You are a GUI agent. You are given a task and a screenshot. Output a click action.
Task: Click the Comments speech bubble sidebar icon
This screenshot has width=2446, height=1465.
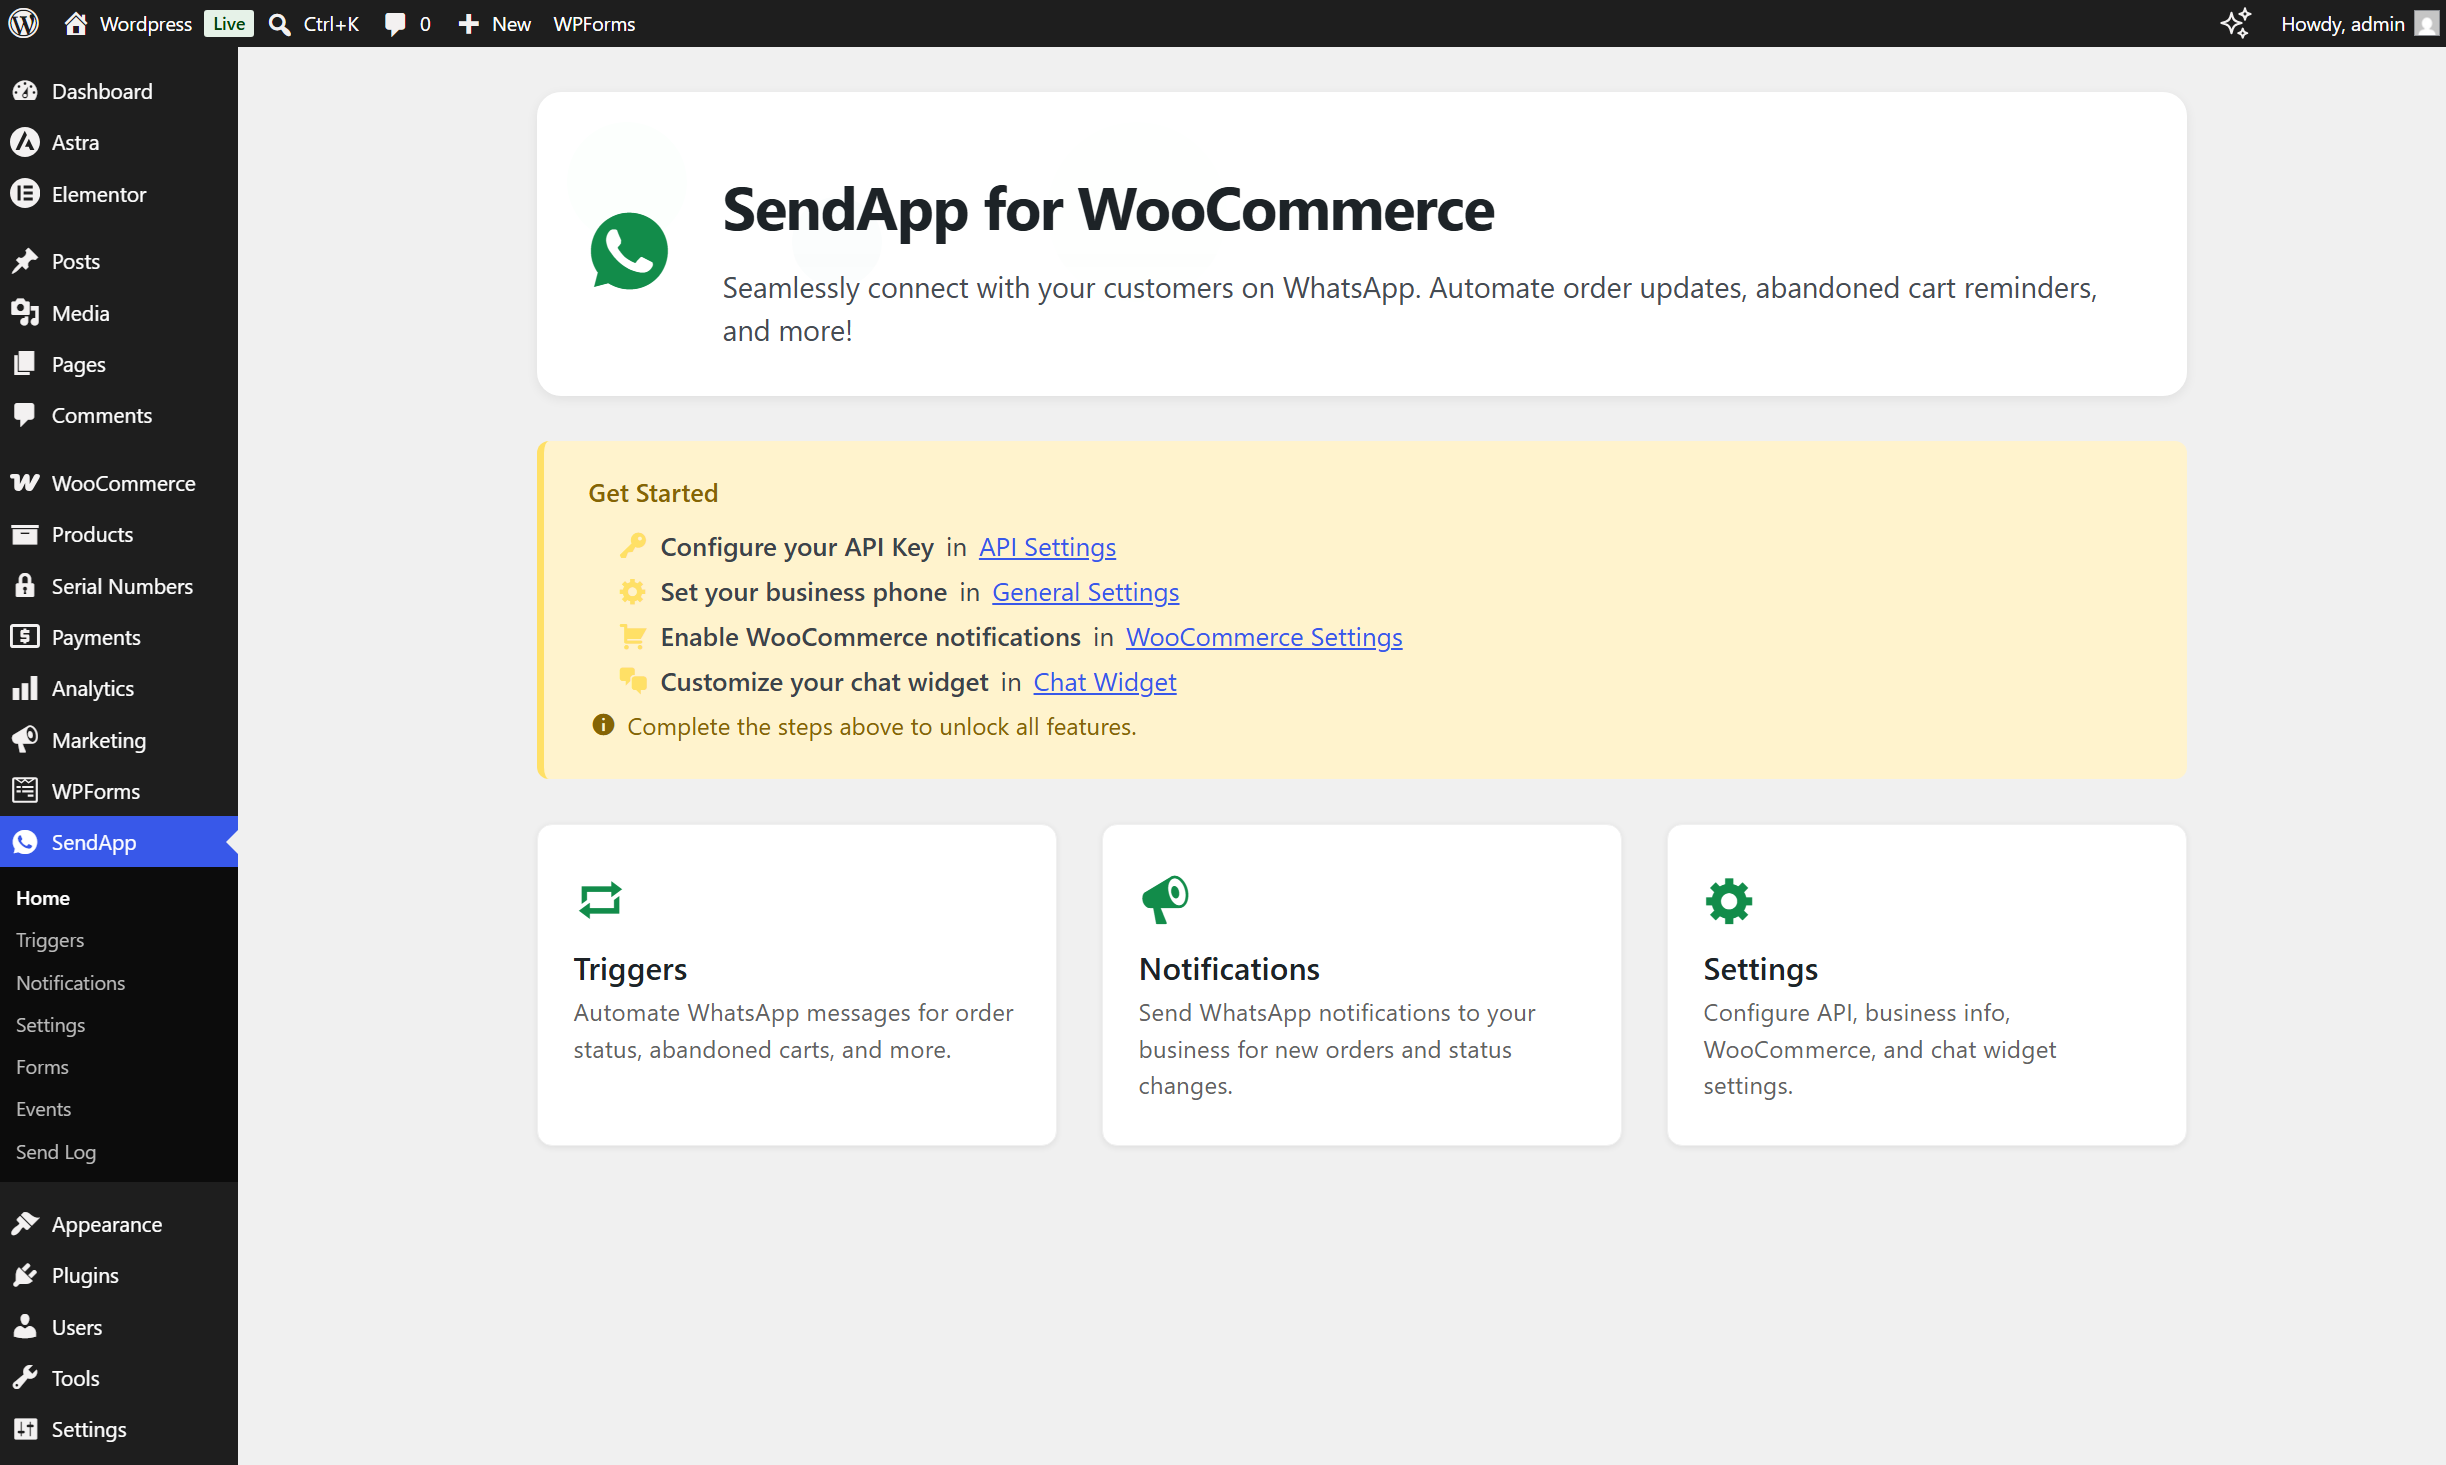coord(25,415)
